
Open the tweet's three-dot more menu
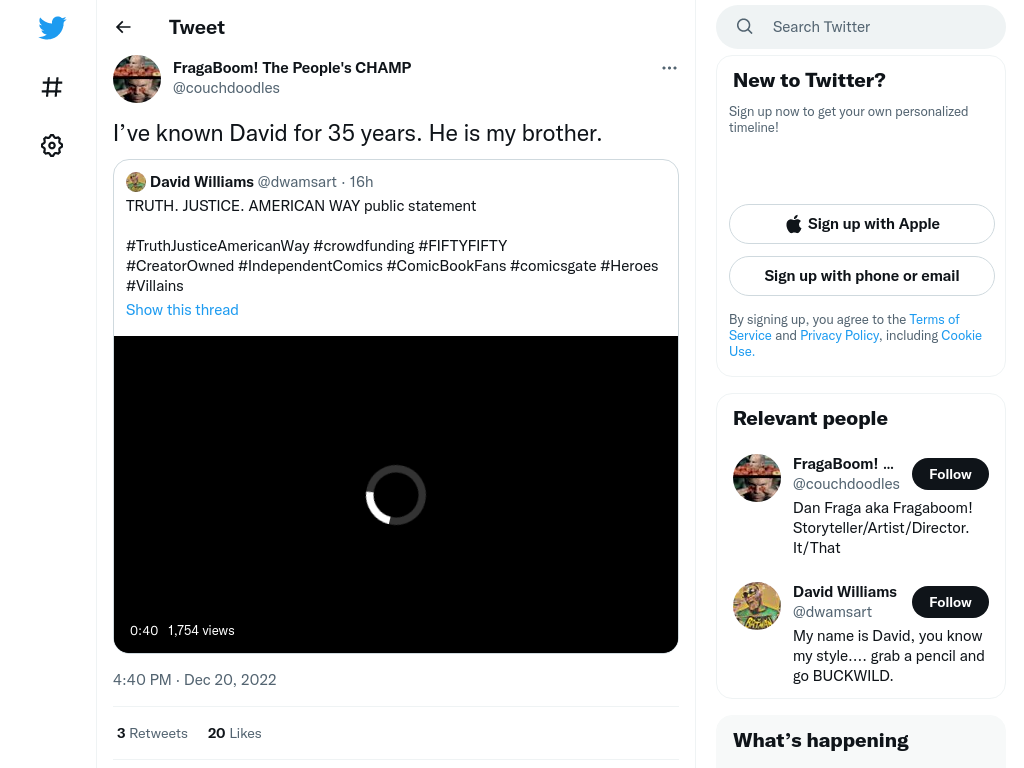669,68
